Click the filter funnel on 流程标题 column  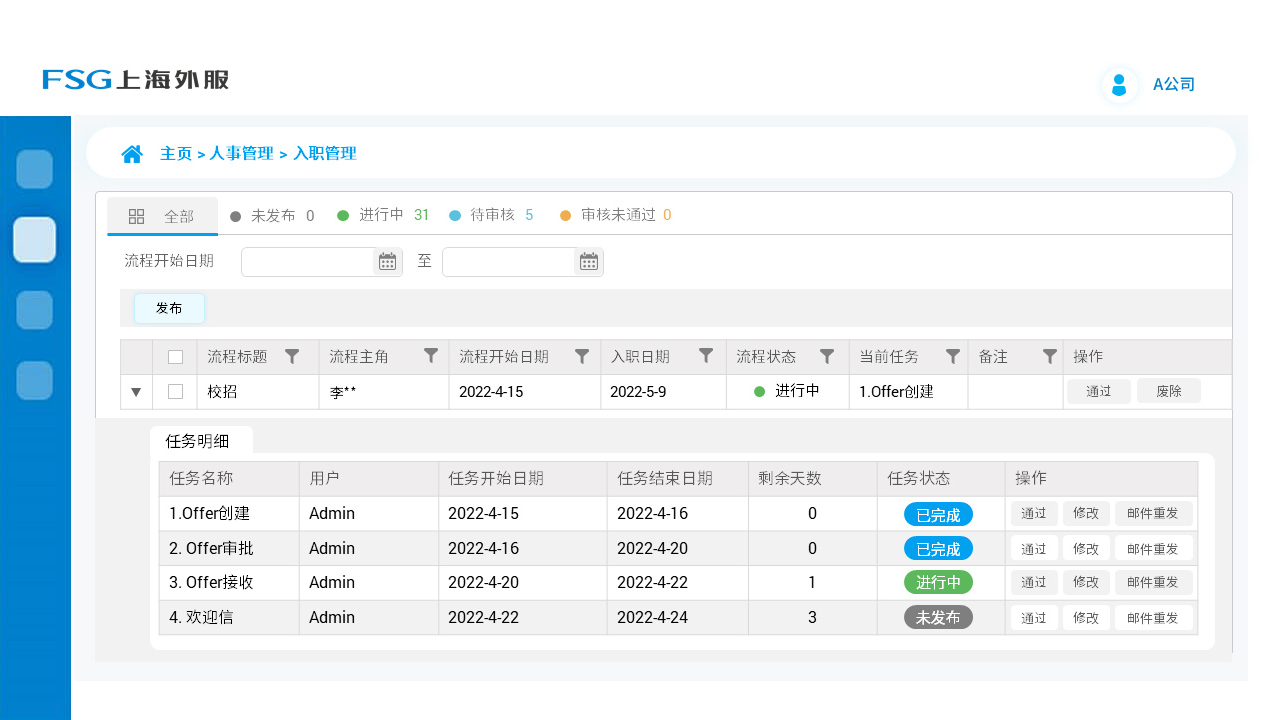tap(292, 356)
